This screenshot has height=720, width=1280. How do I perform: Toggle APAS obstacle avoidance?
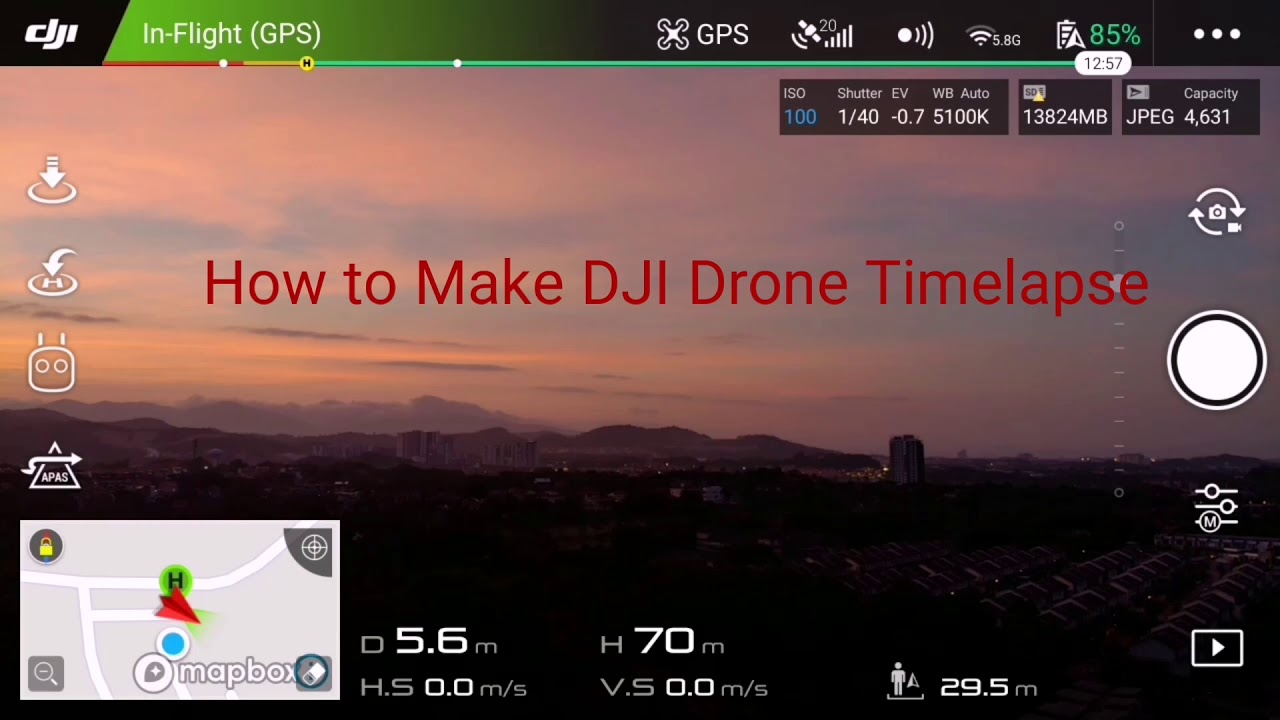(54, 465)
